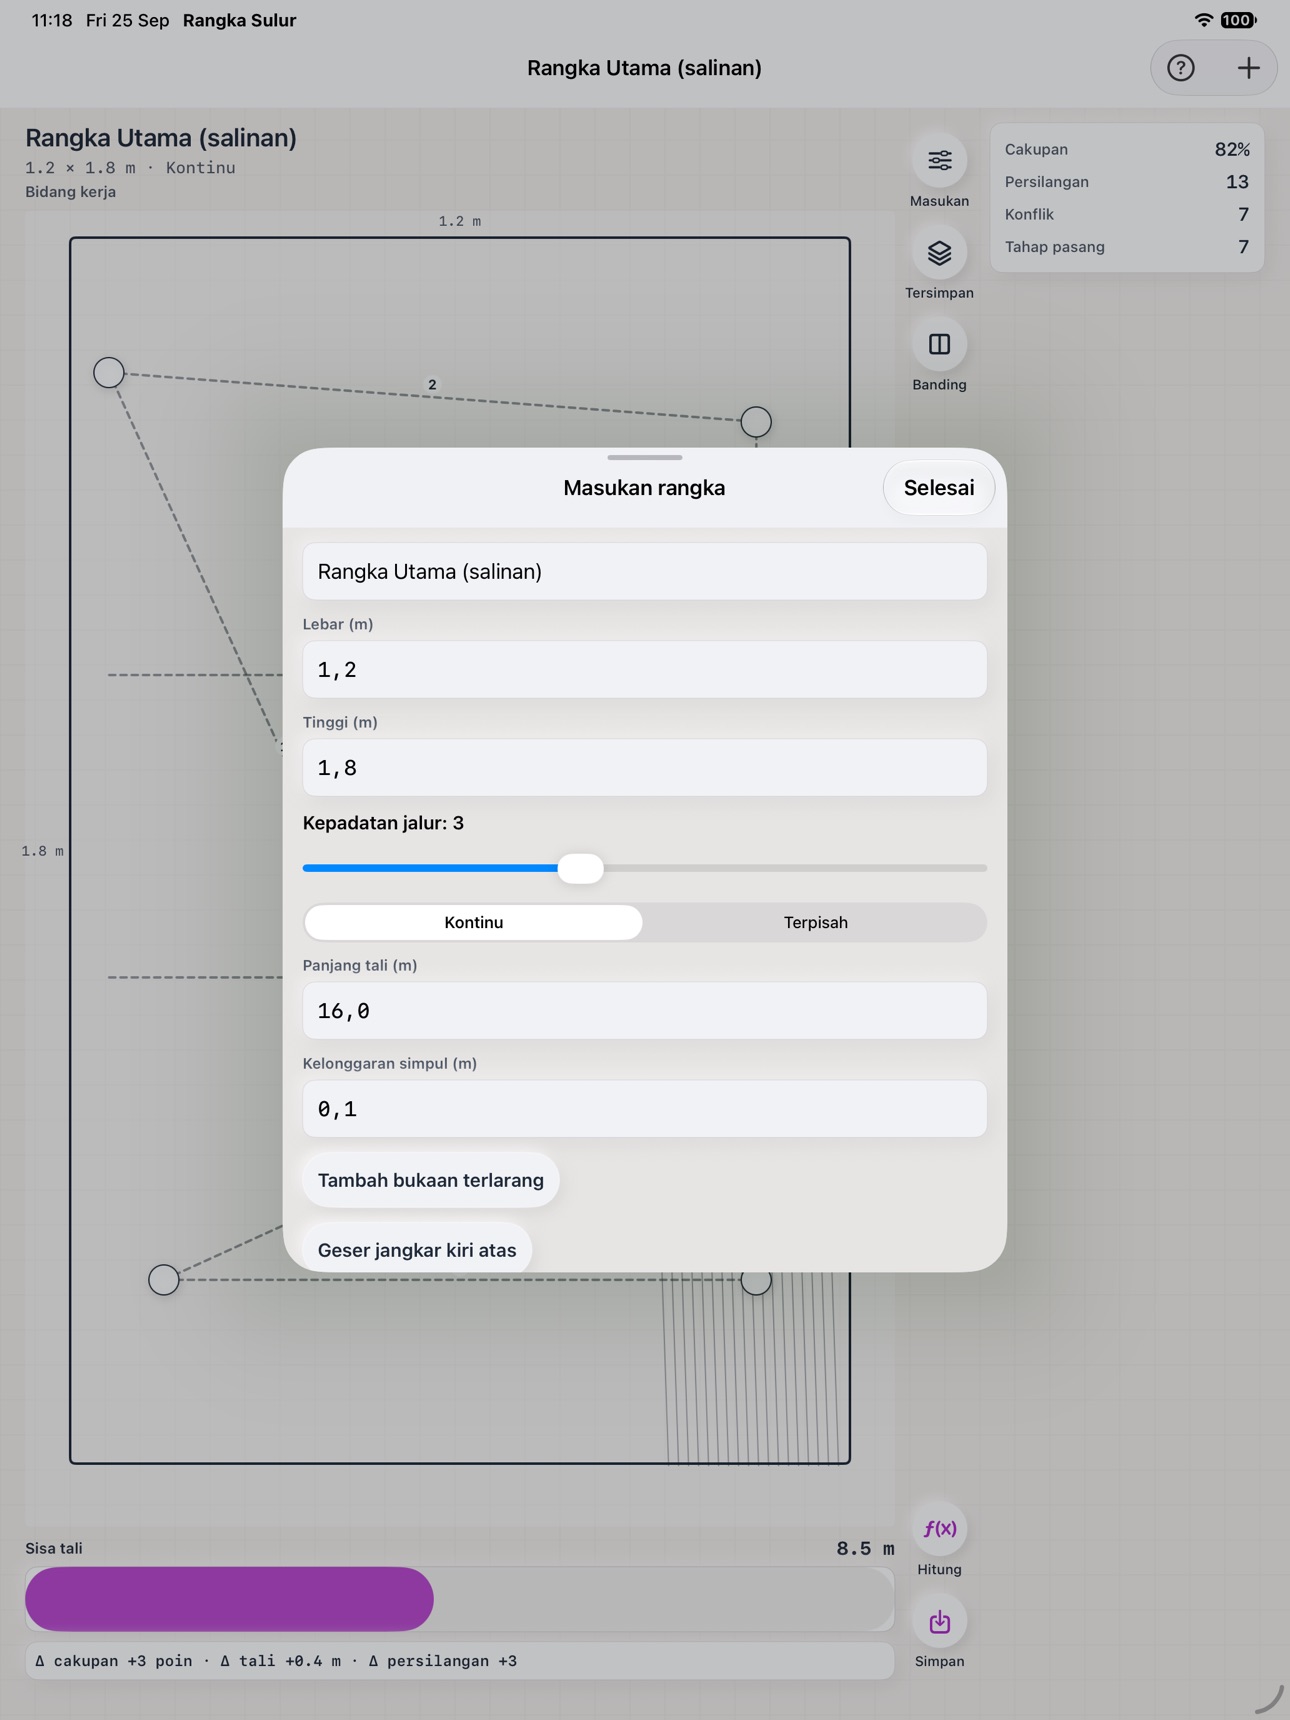Image resolution: width=1290 pixels, height=1720 pixels.
Task: Tap the Simpan save icon
Action: (939, 1621)
